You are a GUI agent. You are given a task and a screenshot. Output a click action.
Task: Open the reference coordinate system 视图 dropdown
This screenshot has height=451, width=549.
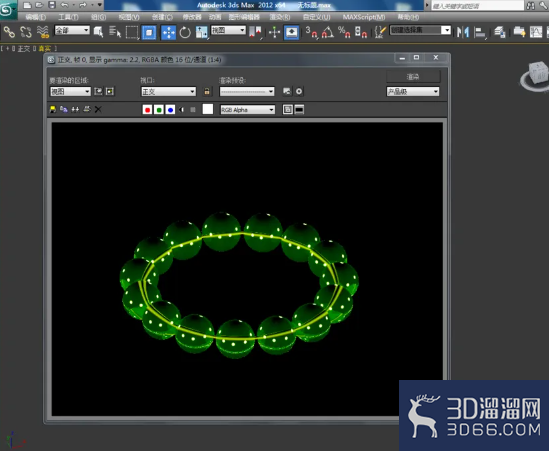[228, 30]
